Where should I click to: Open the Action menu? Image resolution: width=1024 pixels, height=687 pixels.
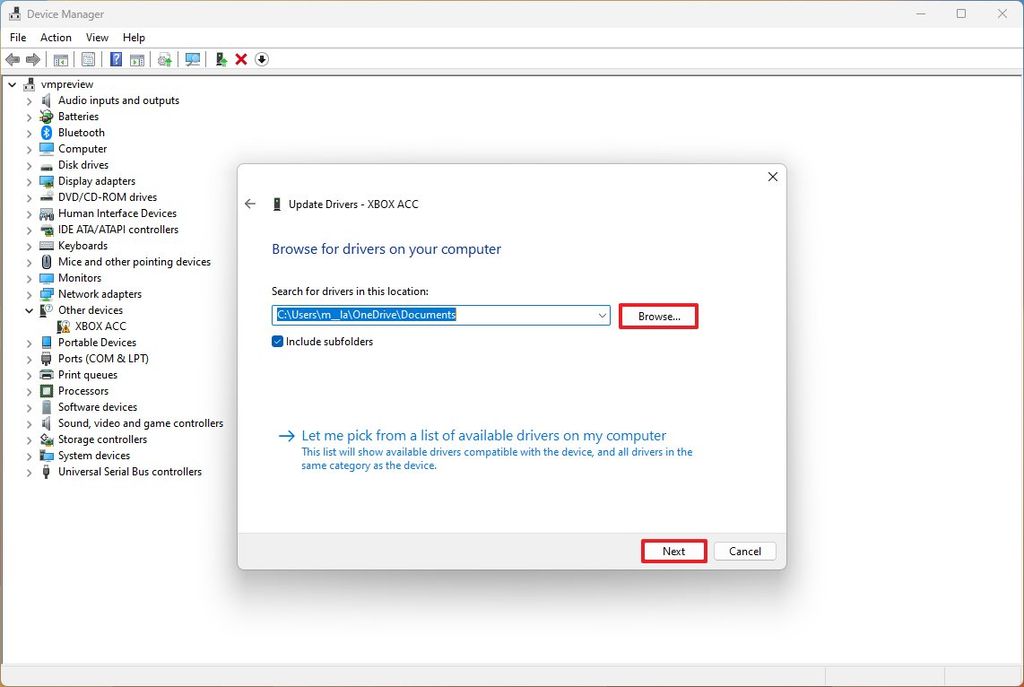(x=55, y=37)
